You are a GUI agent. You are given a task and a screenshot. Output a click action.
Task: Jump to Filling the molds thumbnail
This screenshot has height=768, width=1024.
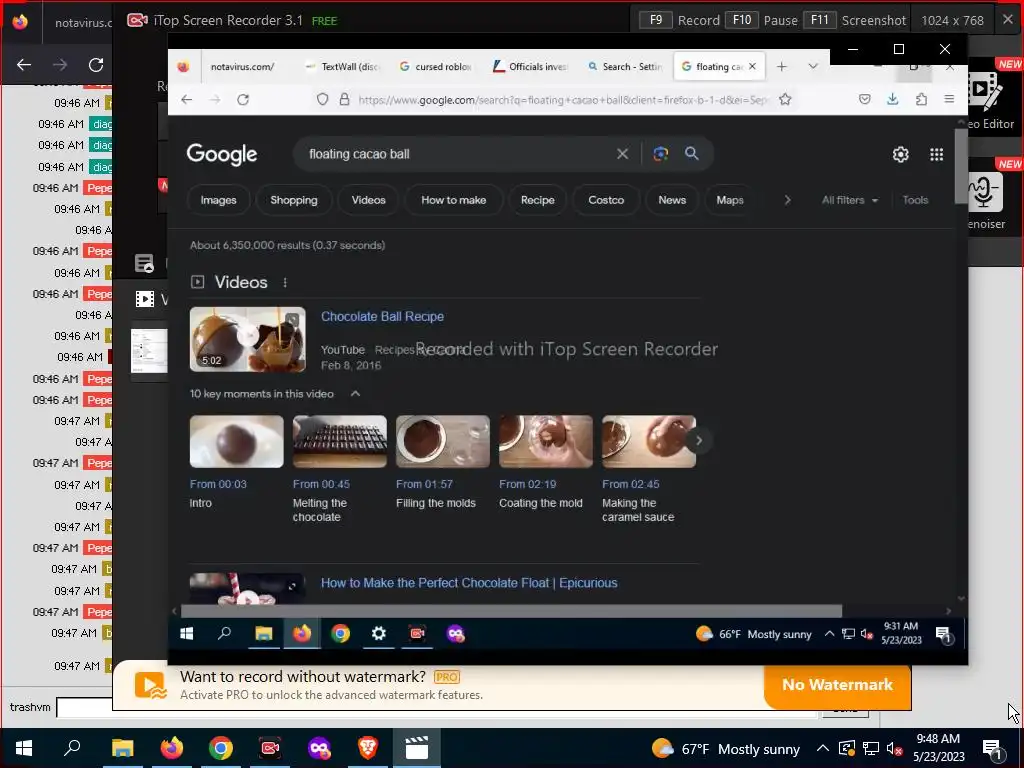point(443,441)
